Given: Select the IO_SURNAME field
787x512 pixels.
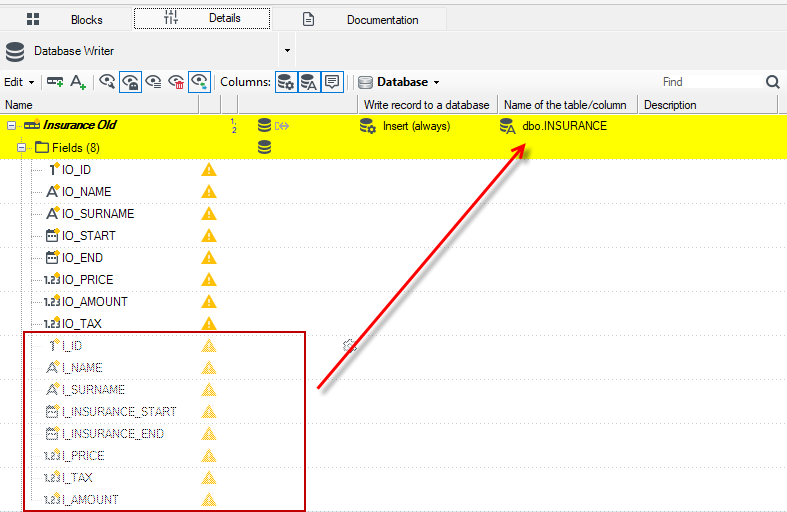Looking at the screenshot, I should click(x=98, y=214).
